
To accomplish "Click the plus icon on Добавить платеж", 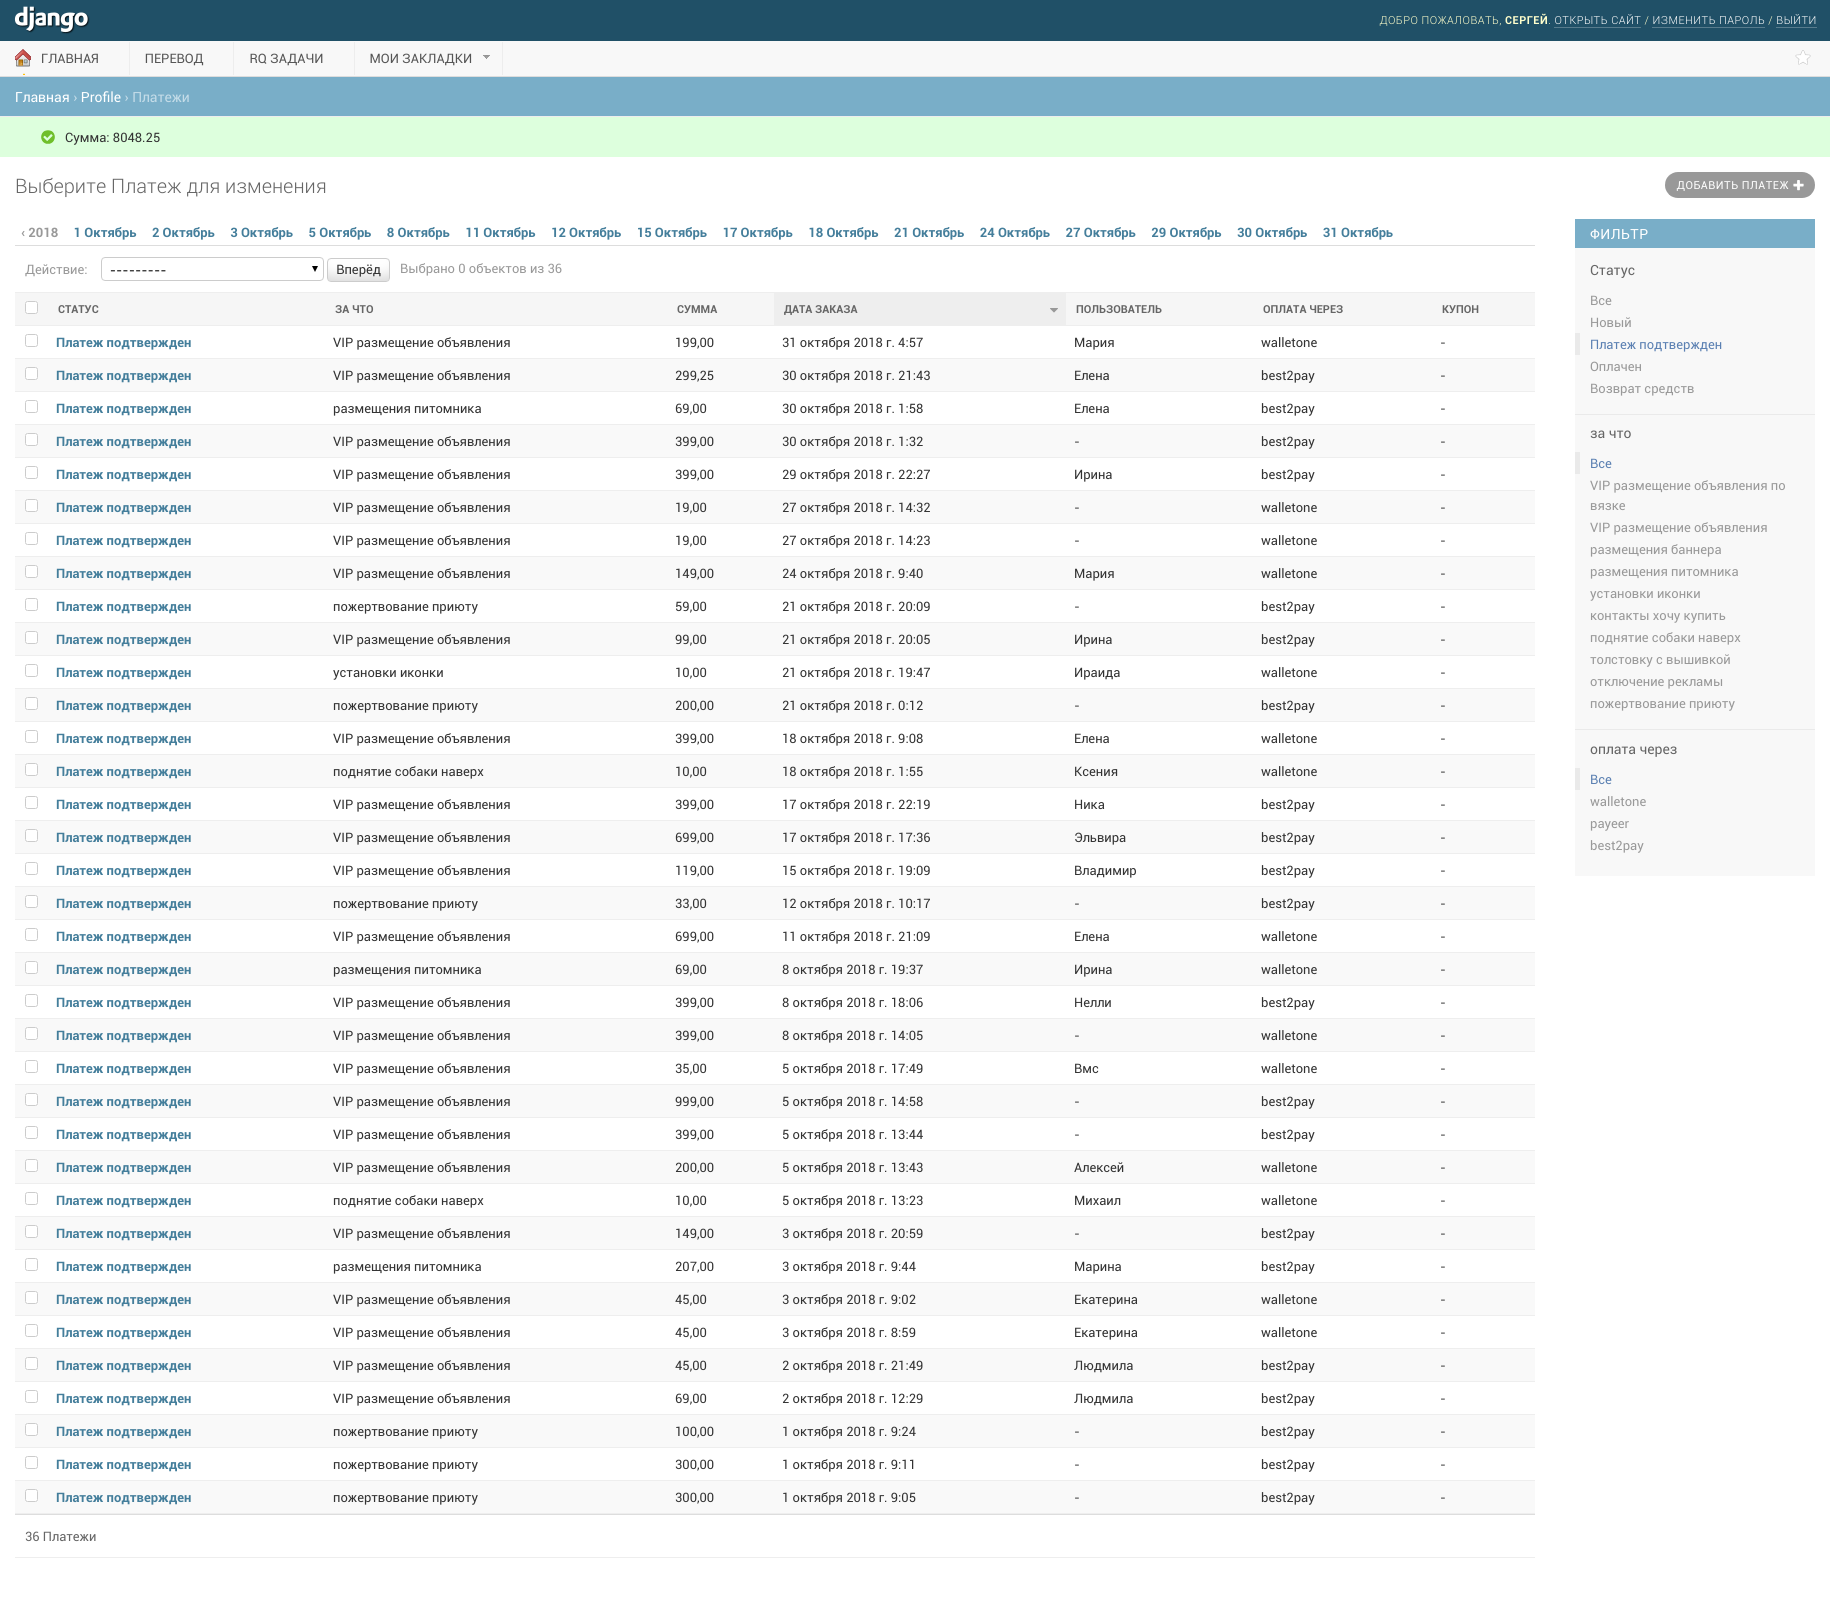I will [1798, 185].
